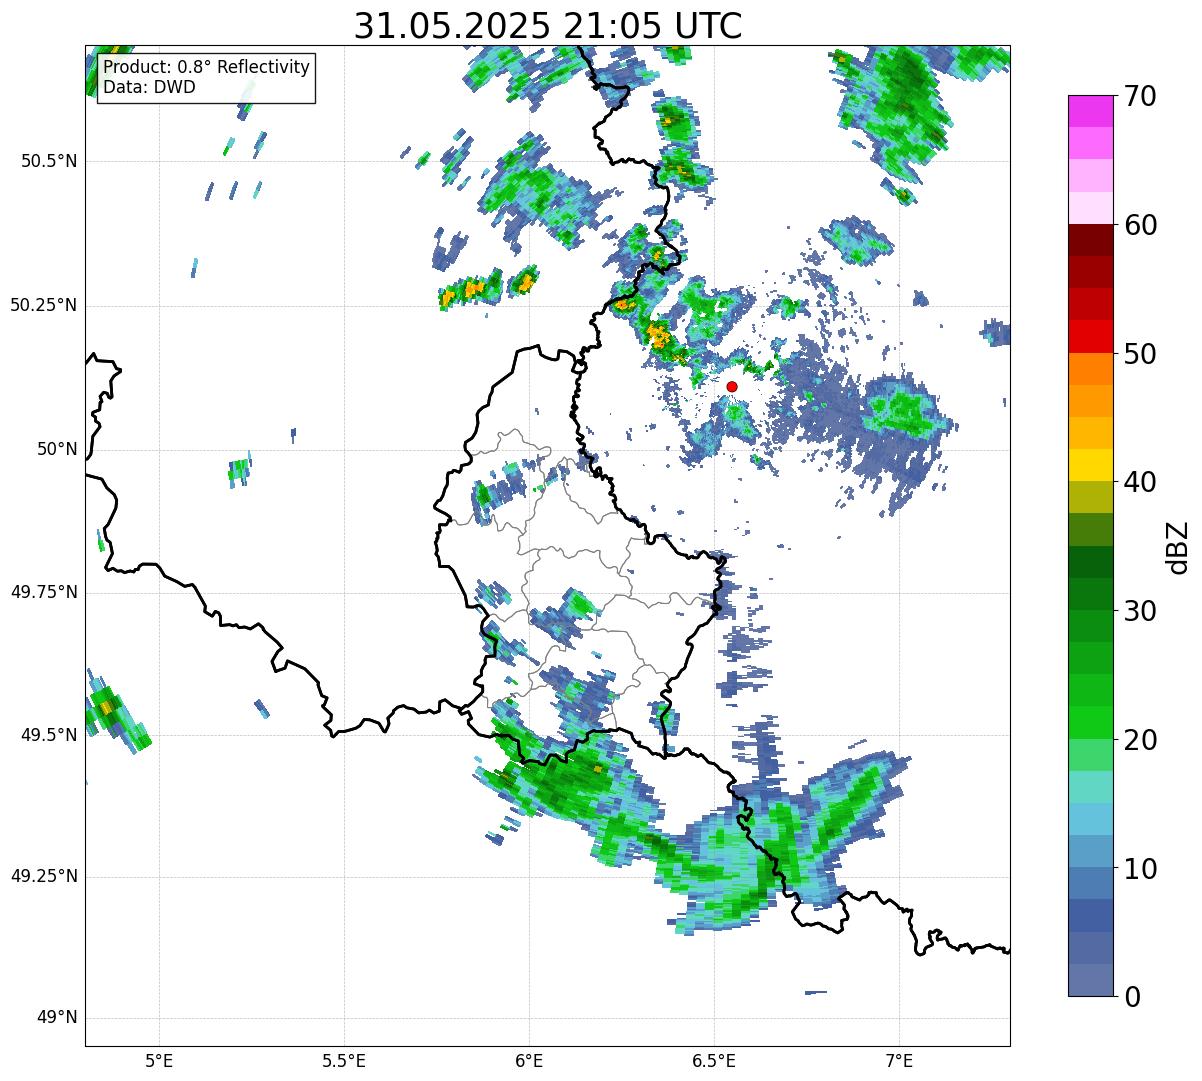Click the 'dBZ' colorbar axis label
The image size is (1202, 1081).
(x=1178, y=547)
